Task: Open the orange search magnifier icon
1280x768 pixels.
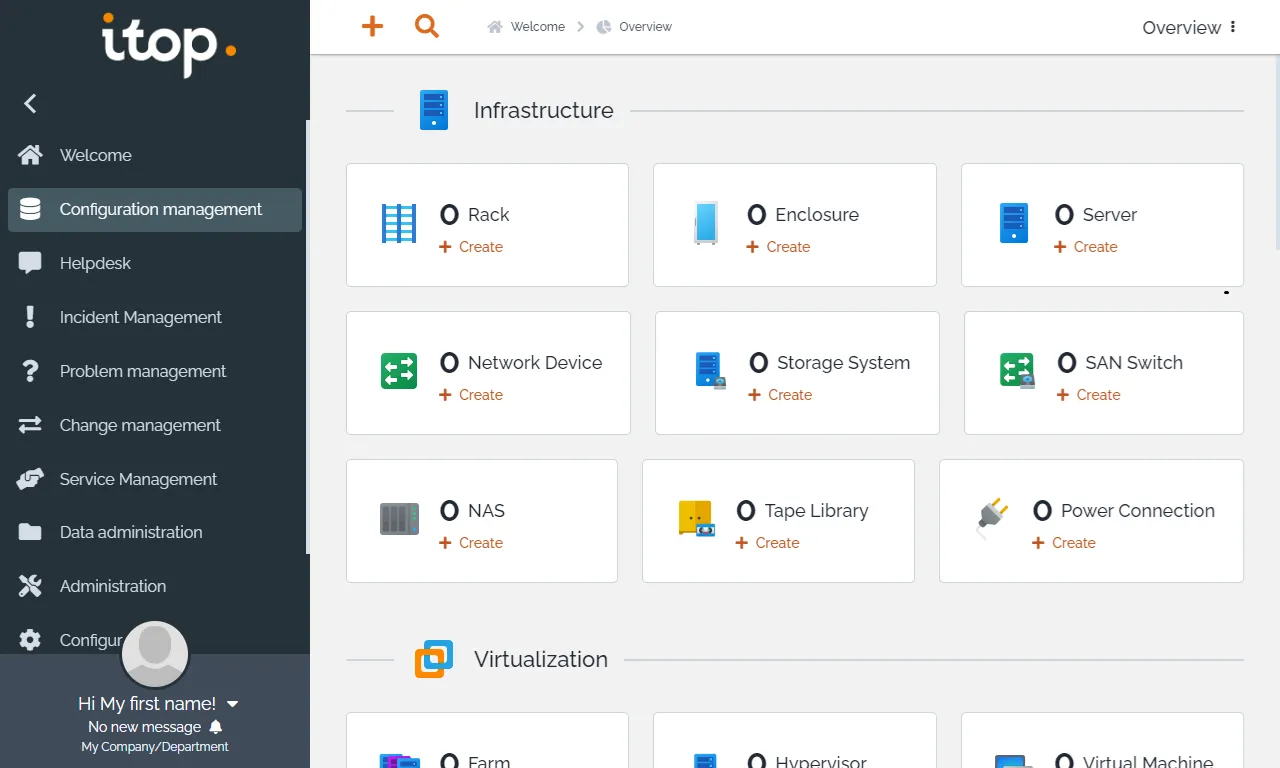Action: (x=427, y=27)
